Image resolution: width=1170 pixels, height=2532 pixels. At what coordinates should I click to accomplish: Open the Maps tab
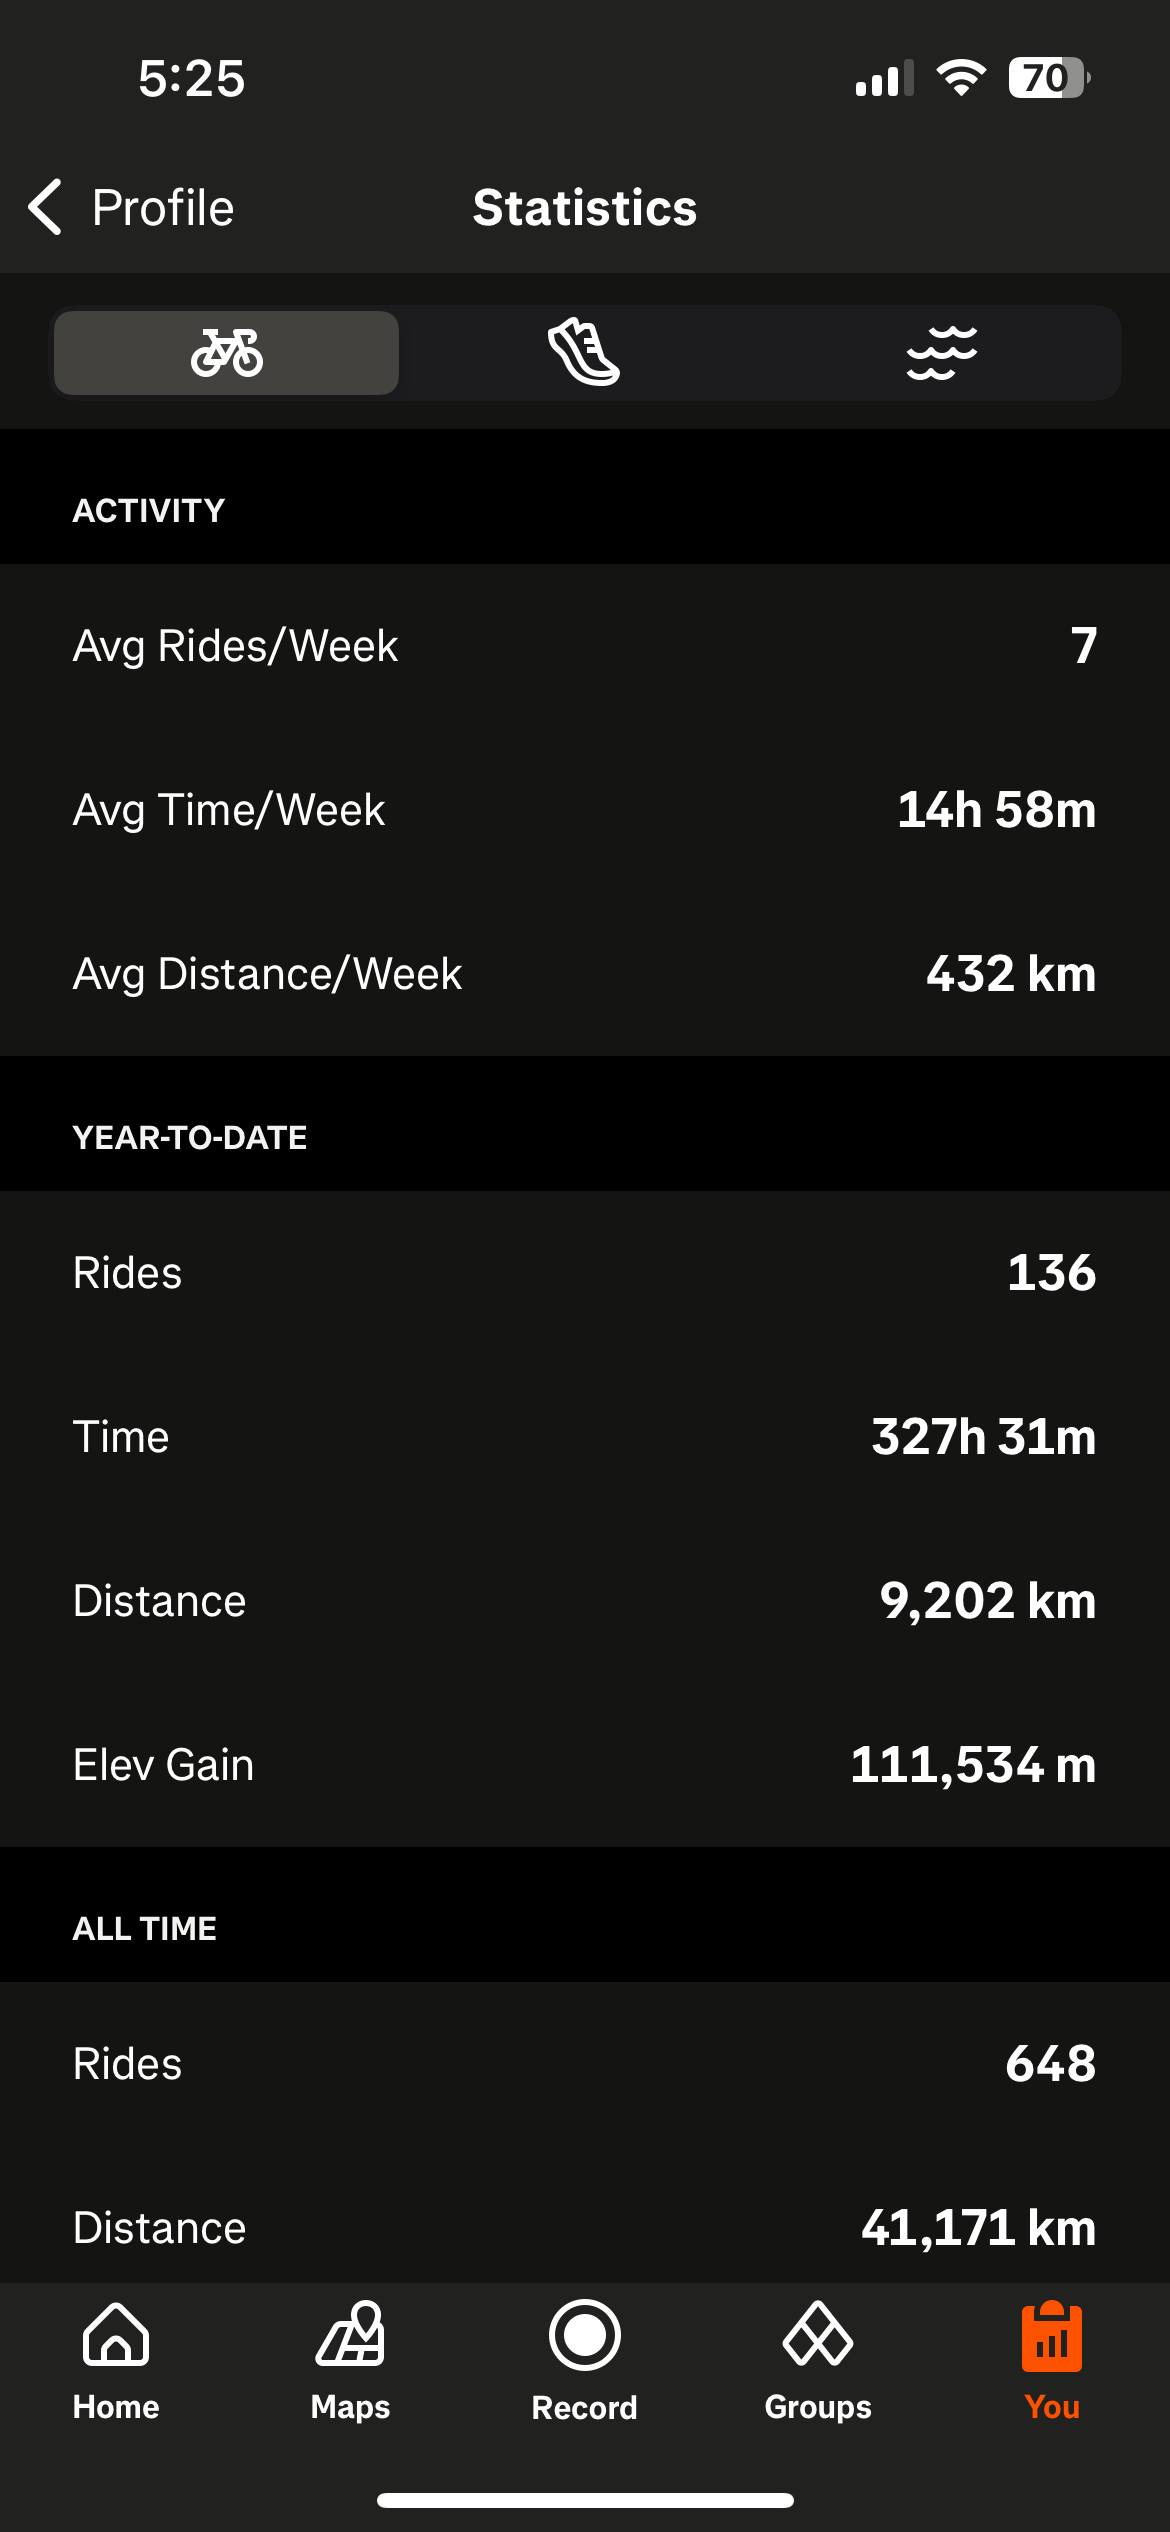click(350, 2361)
